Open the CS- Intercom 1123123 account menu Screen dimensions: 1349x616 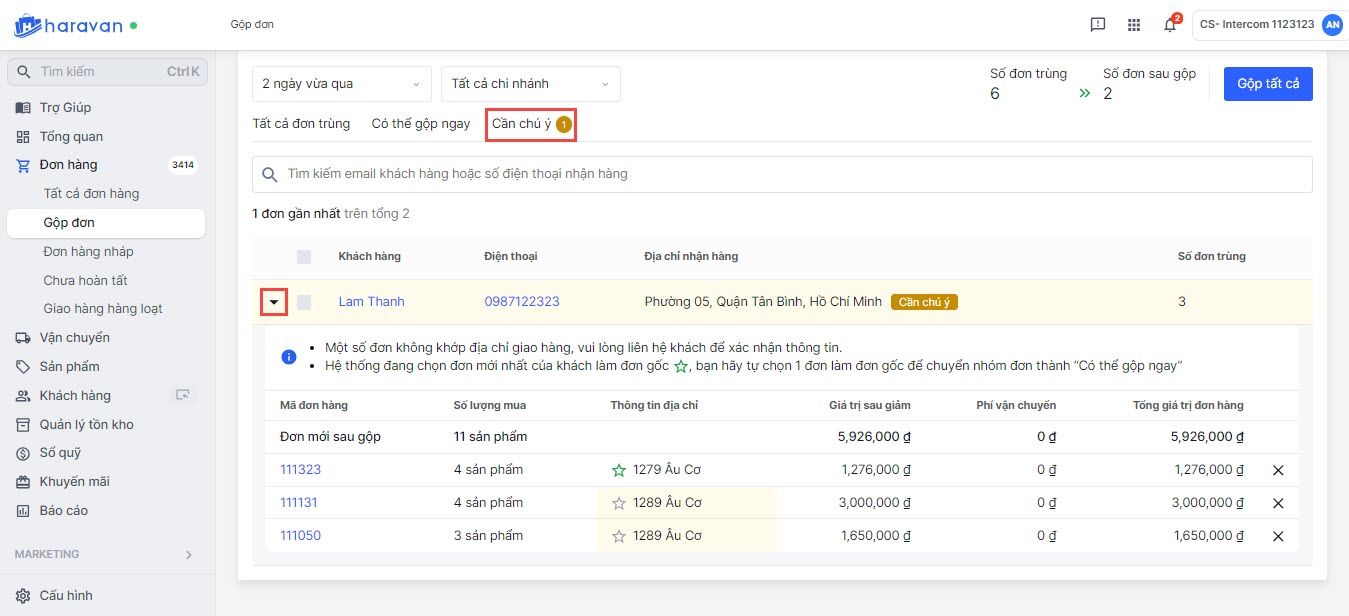point(1270,25)
